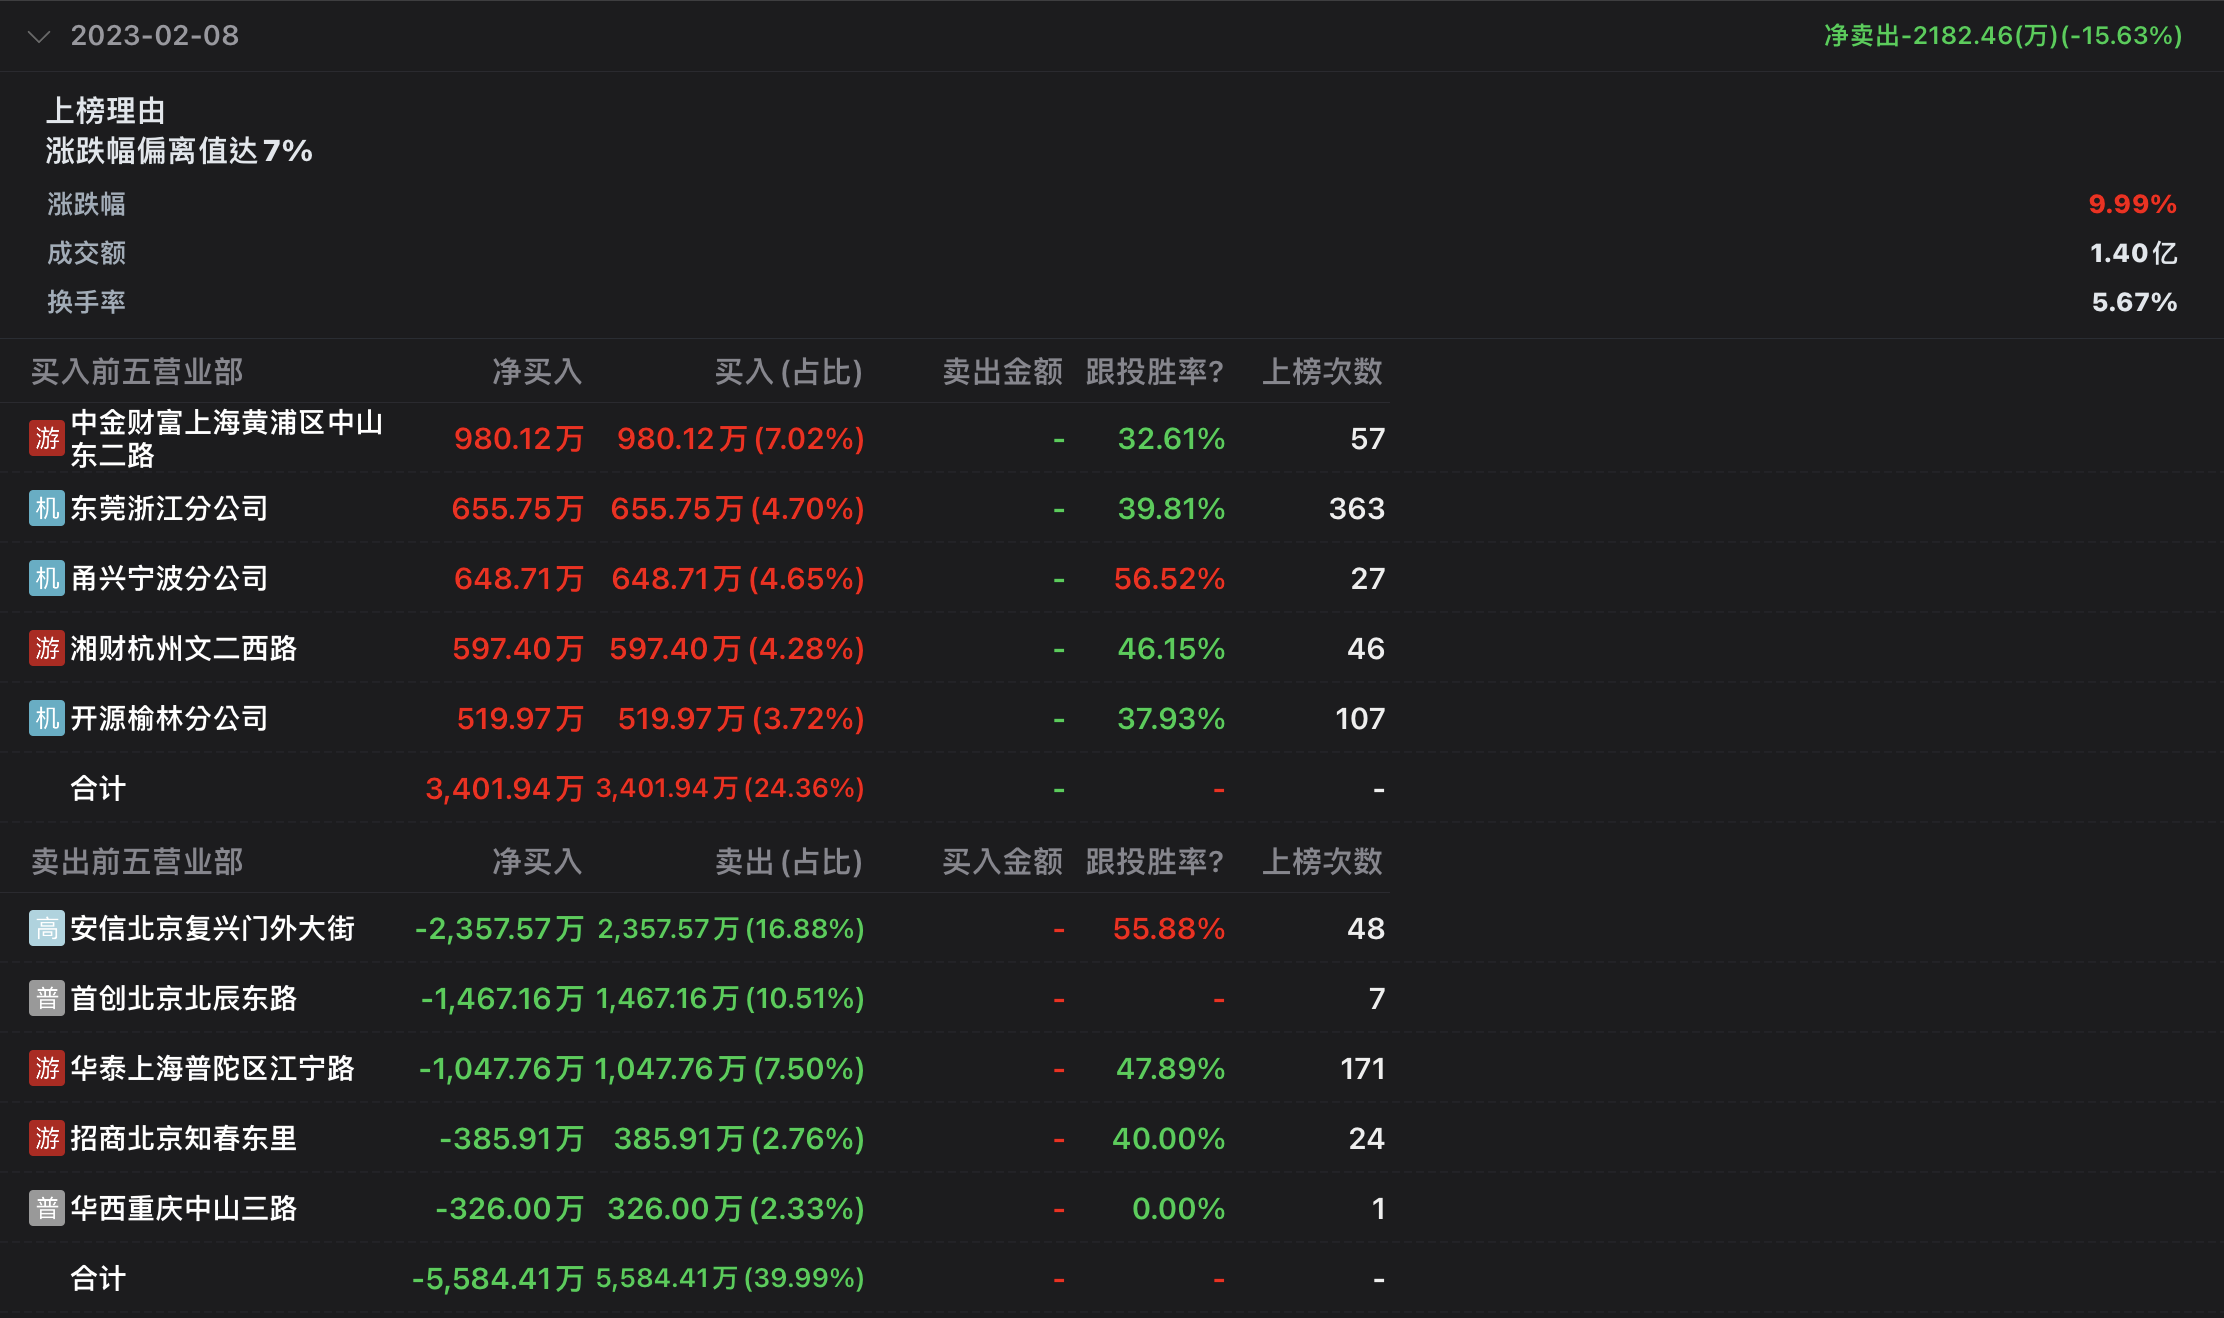2224x1318 pixels.
Task: Click 卖出前五营业部 section header
Action: click(137, 862)
